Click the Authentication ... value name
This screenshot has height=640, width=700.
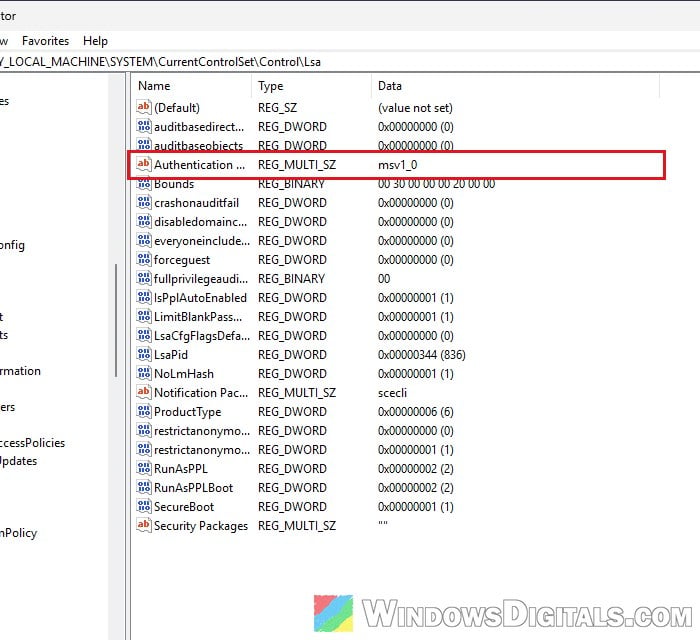[x=200, y=165]
